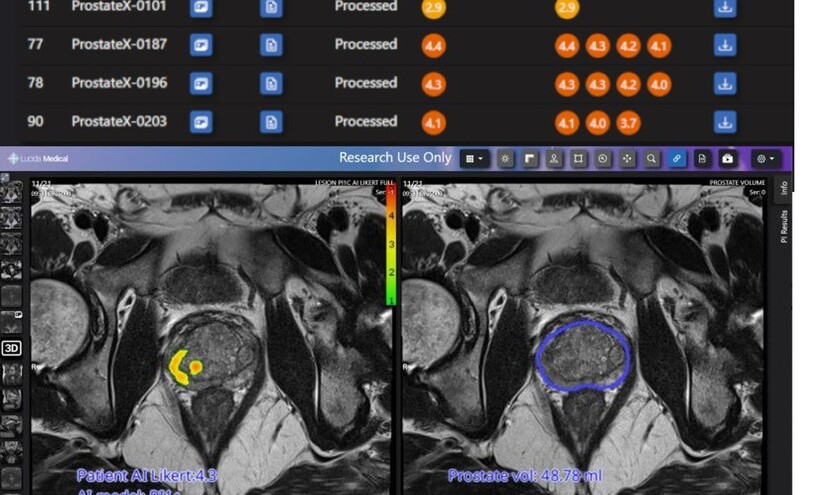This screenshot has width=840, height=495.
Task: Click the overlay layers tool icon
Action: 530,159
